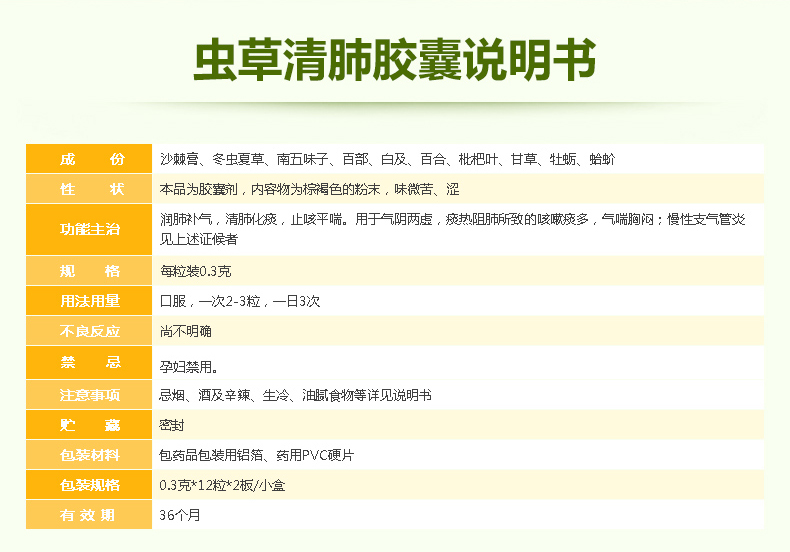Select the 用法用量 label cell
790x552 pixels.
pyautogui.click(x=89, y=301)
